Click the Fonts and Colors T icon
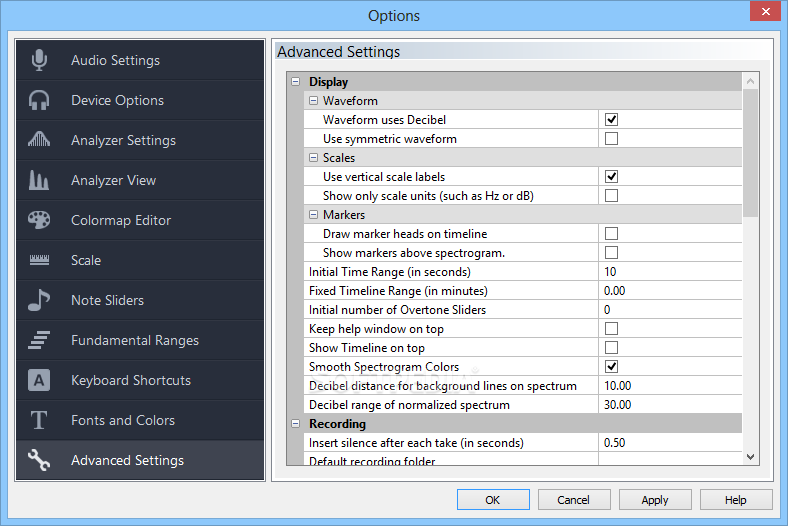 tap(40, 420)
